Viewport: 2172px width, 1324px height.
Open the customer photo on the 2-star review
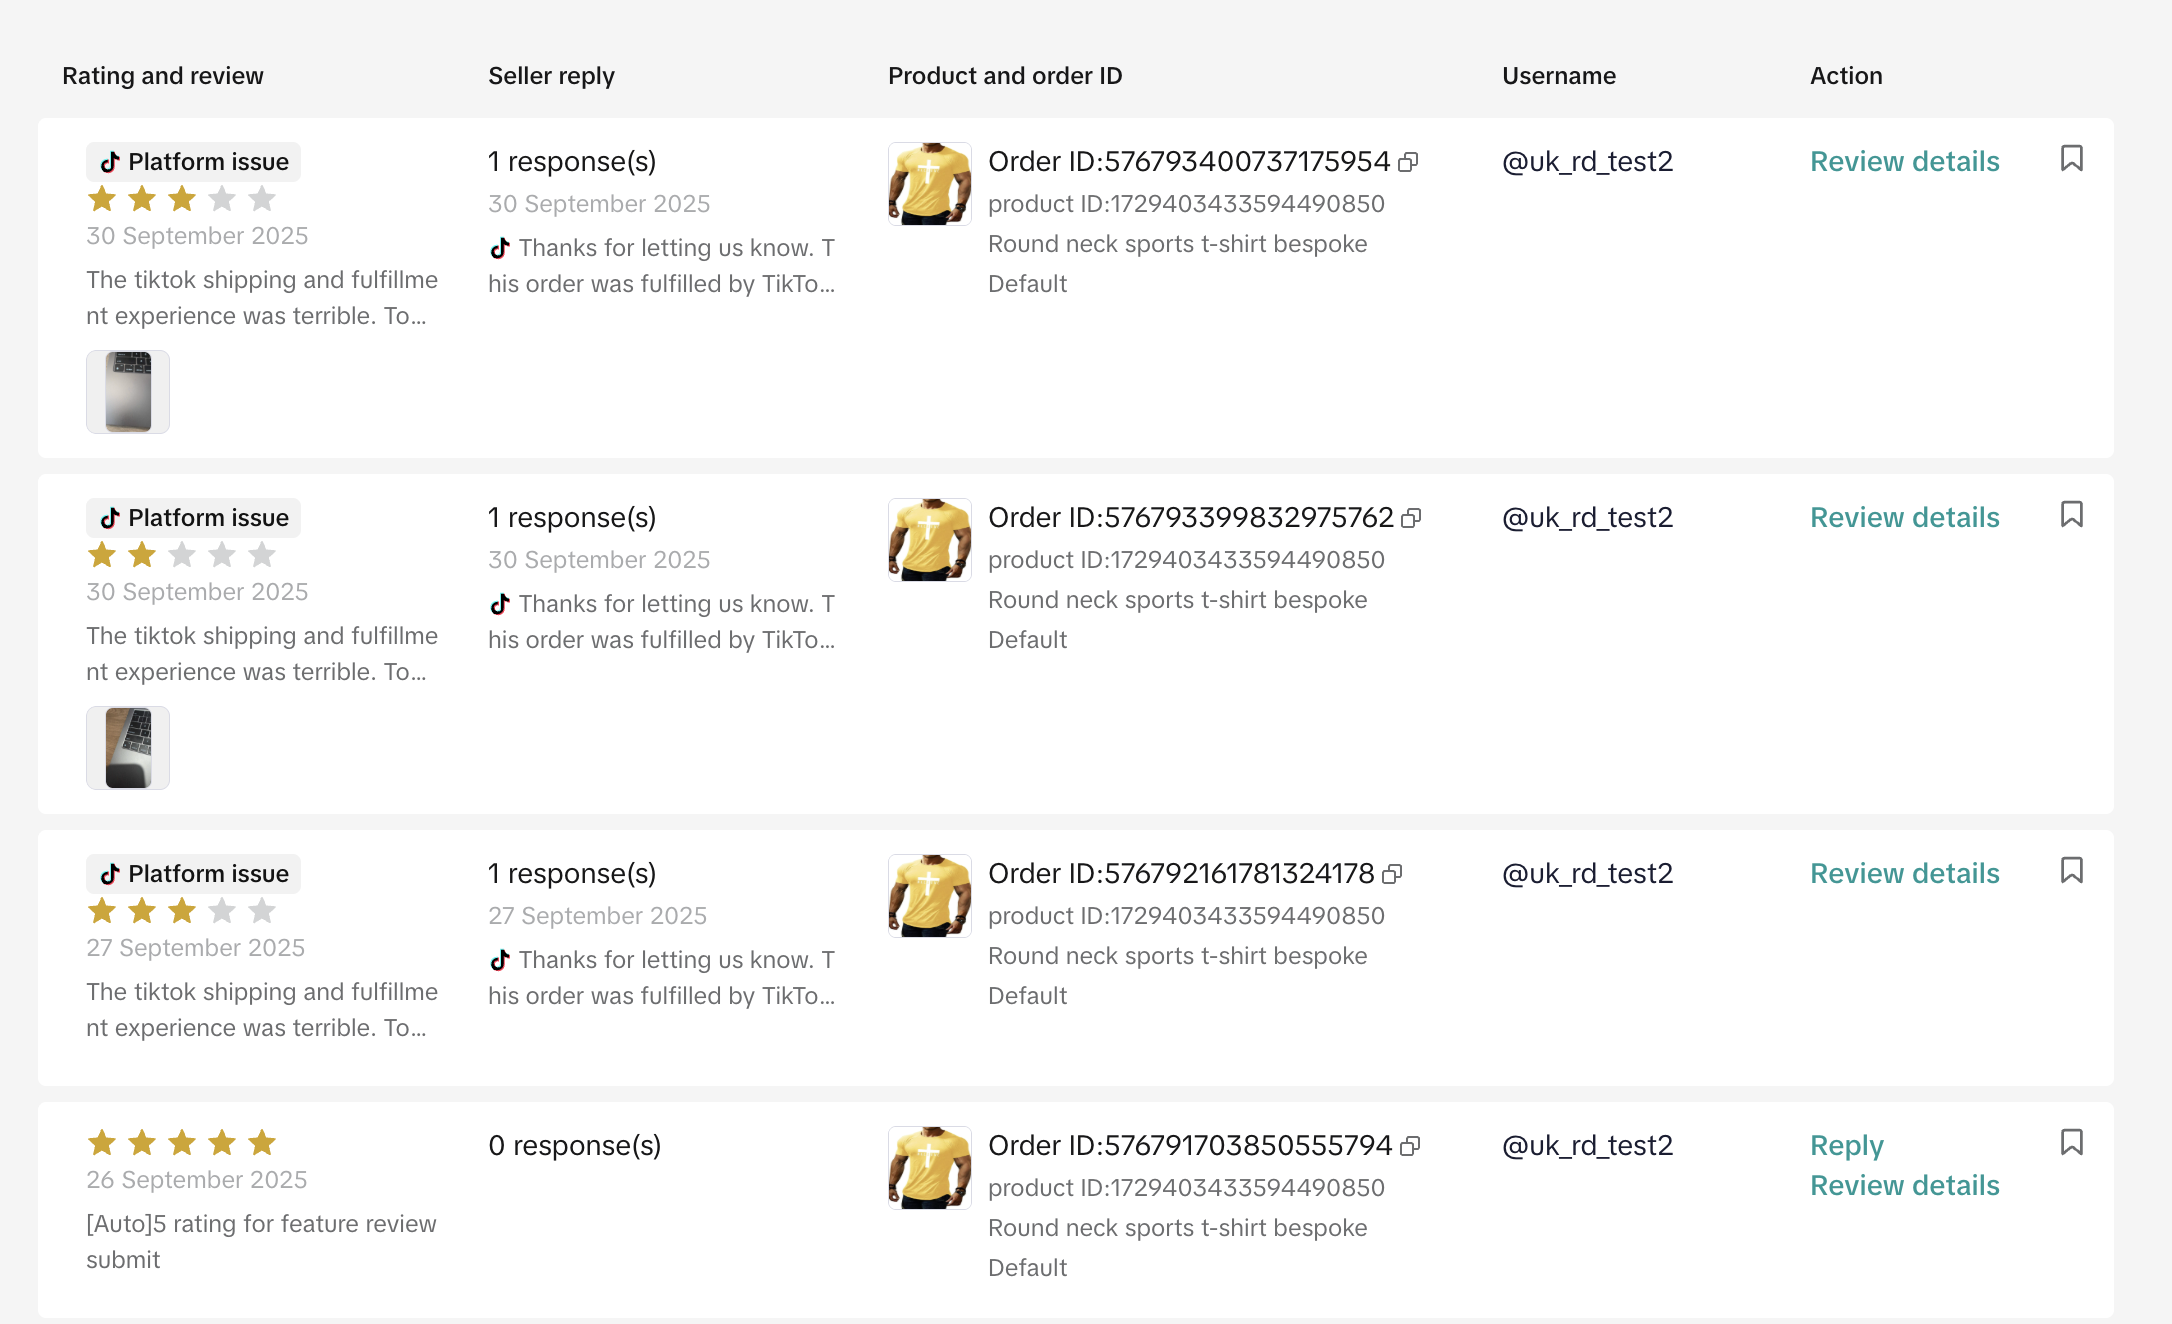tap(128, 748)
